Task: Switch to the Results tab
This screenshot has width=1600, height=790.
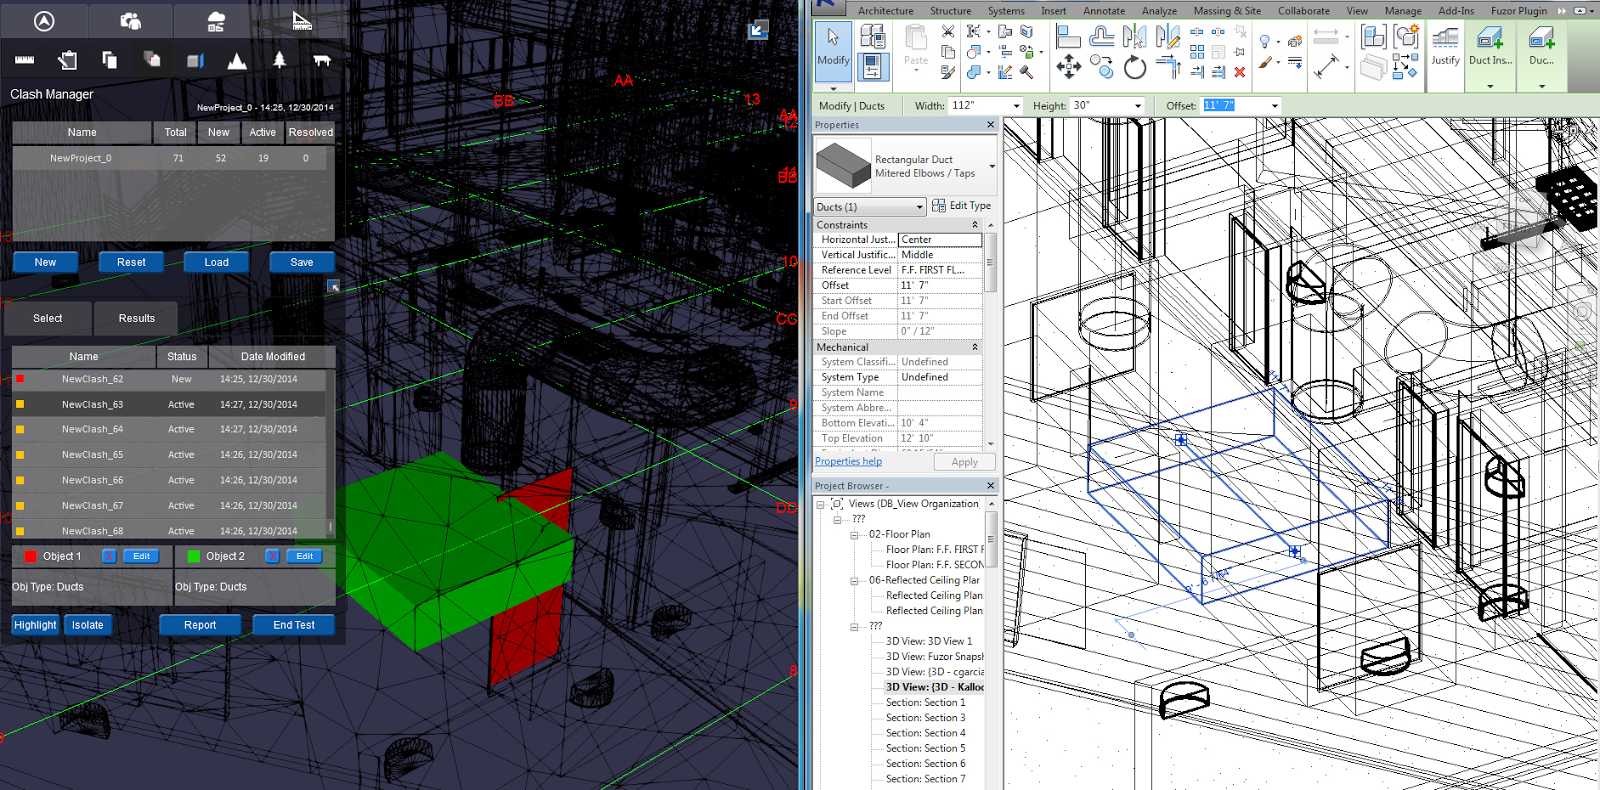Action: tap(137, 319)
